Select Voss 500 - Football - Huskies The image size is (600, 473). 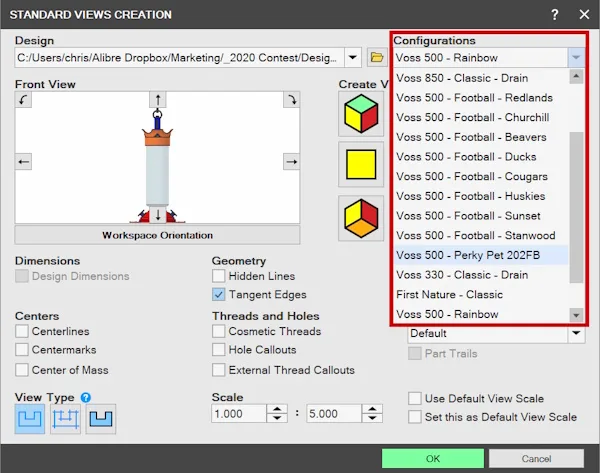pos(481,196)
